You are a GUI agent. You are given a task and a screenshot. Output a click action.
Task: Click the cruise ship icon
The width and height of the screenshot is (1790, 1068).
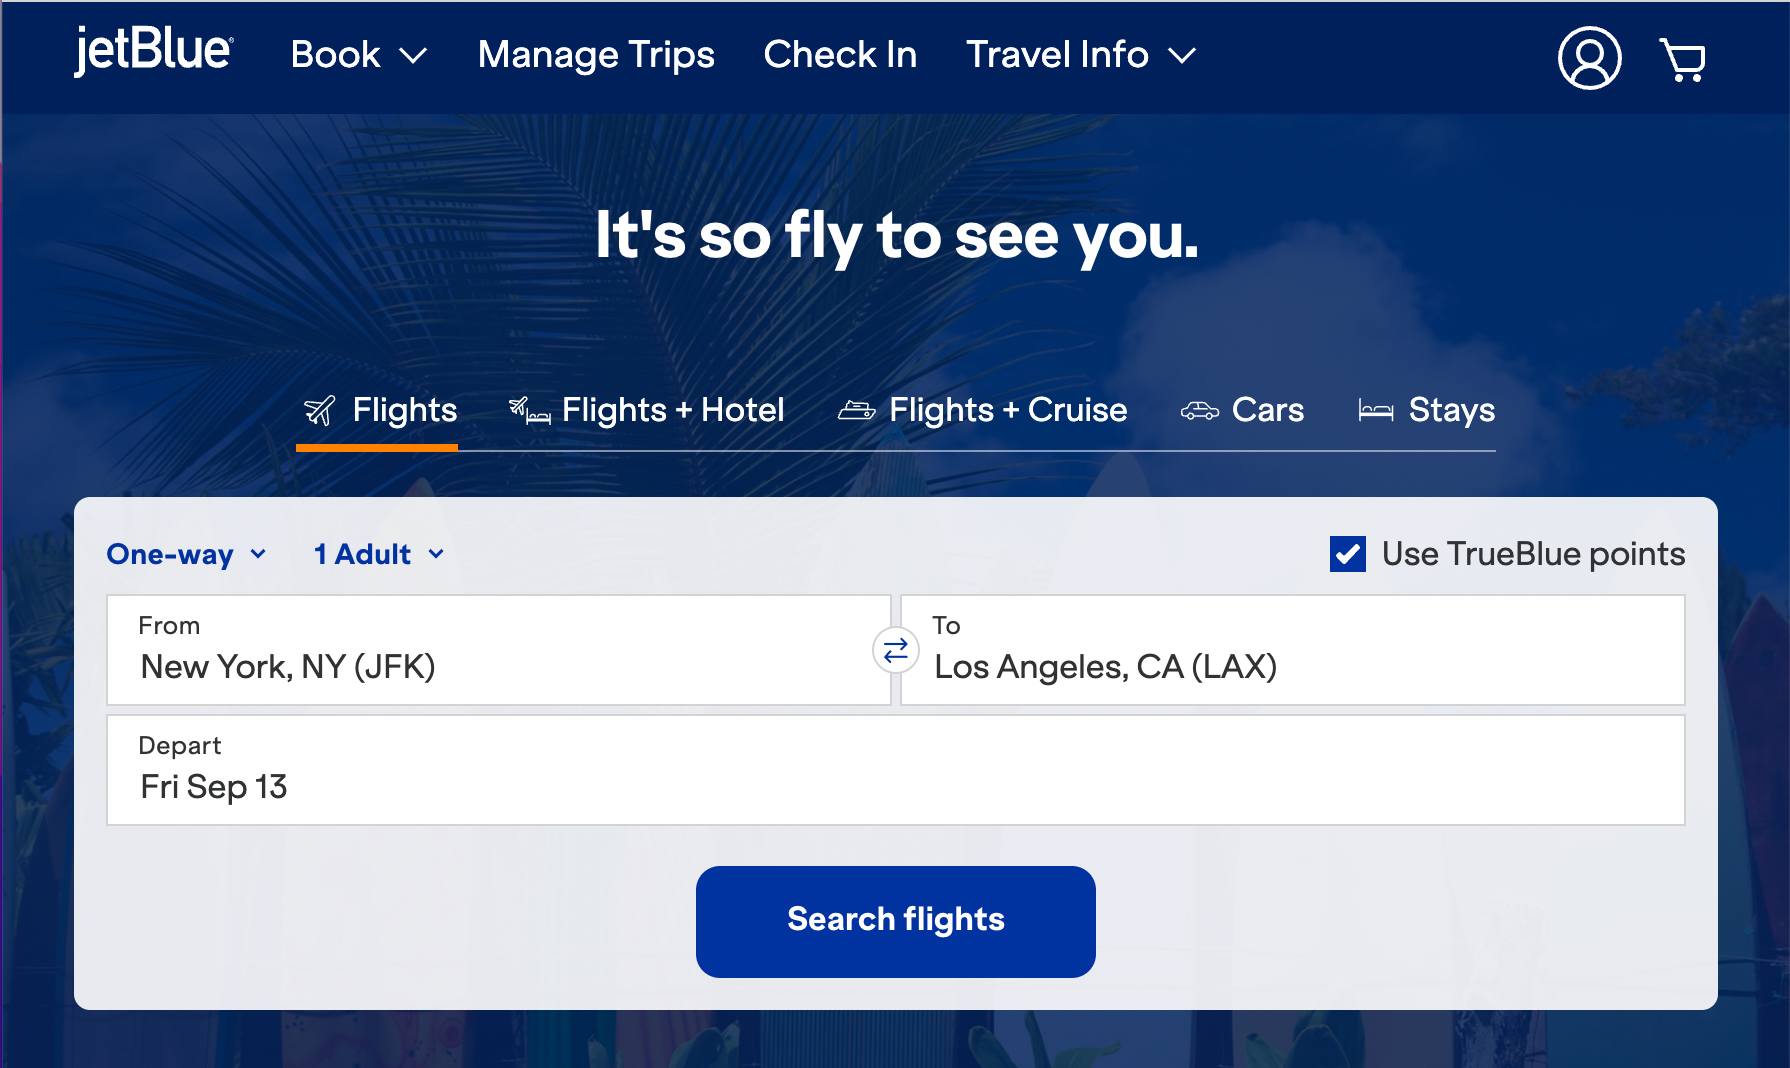point(856,410)
